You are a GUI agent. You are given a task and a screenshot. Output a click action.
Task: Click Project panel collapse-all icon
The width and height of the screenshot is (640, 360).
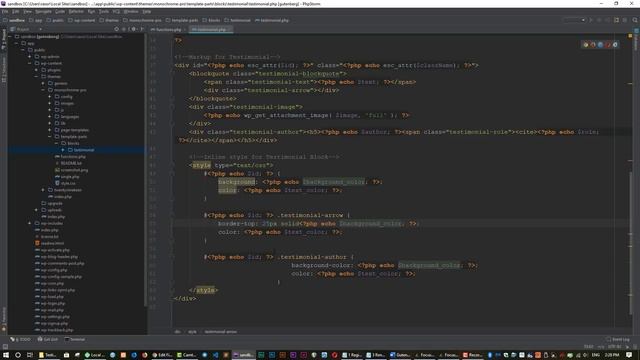point(124,29)
